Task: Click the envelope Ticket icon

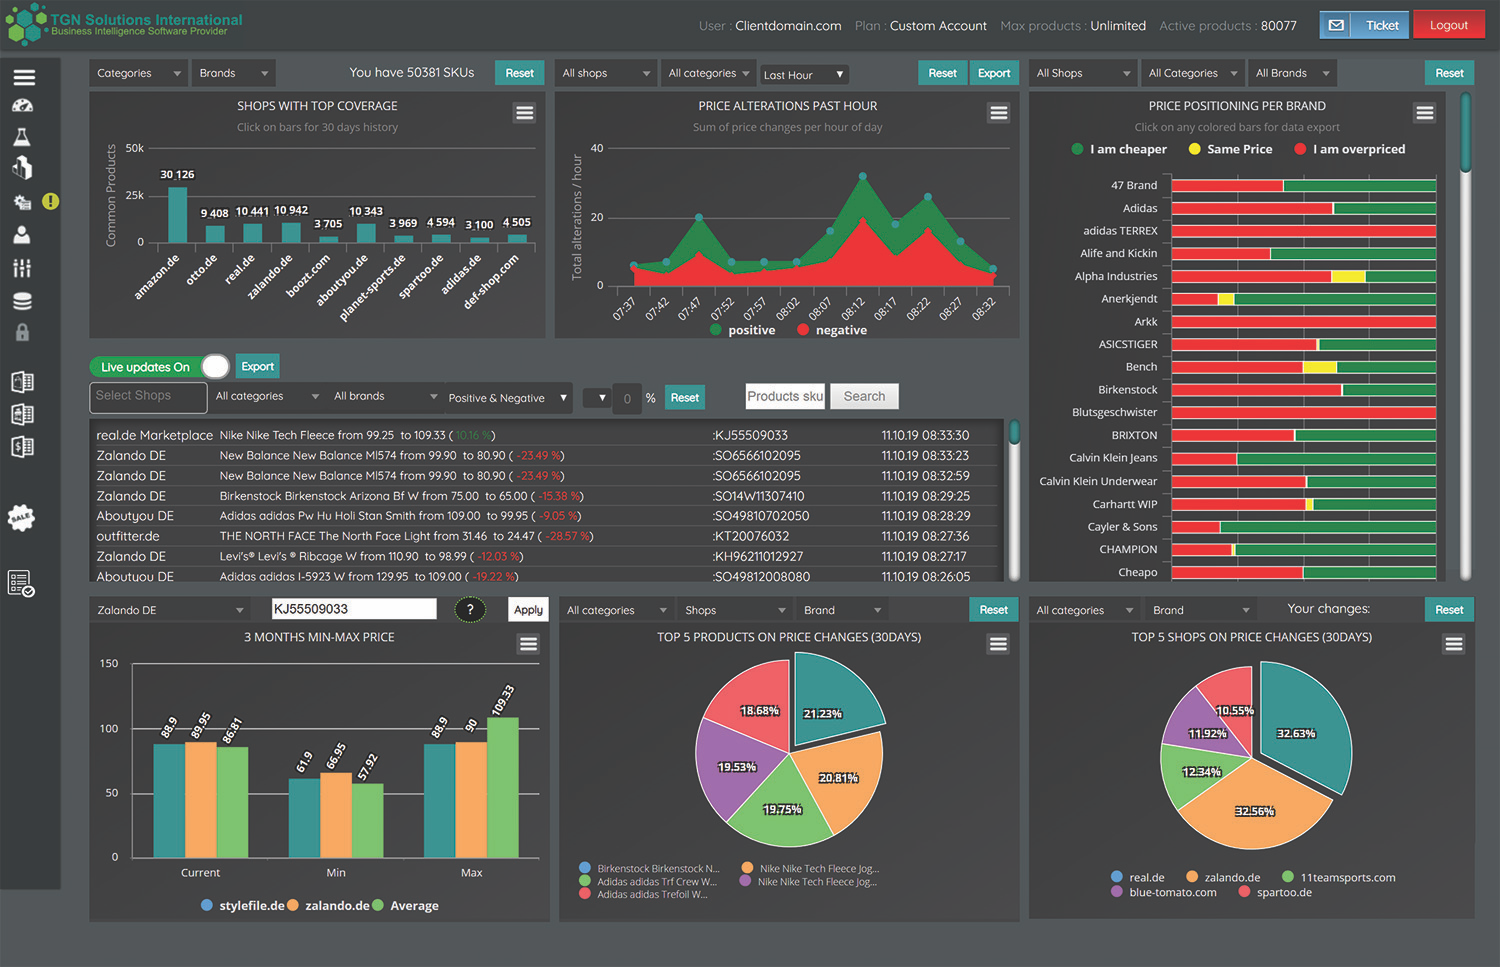Action: (x=1336, y=25)
